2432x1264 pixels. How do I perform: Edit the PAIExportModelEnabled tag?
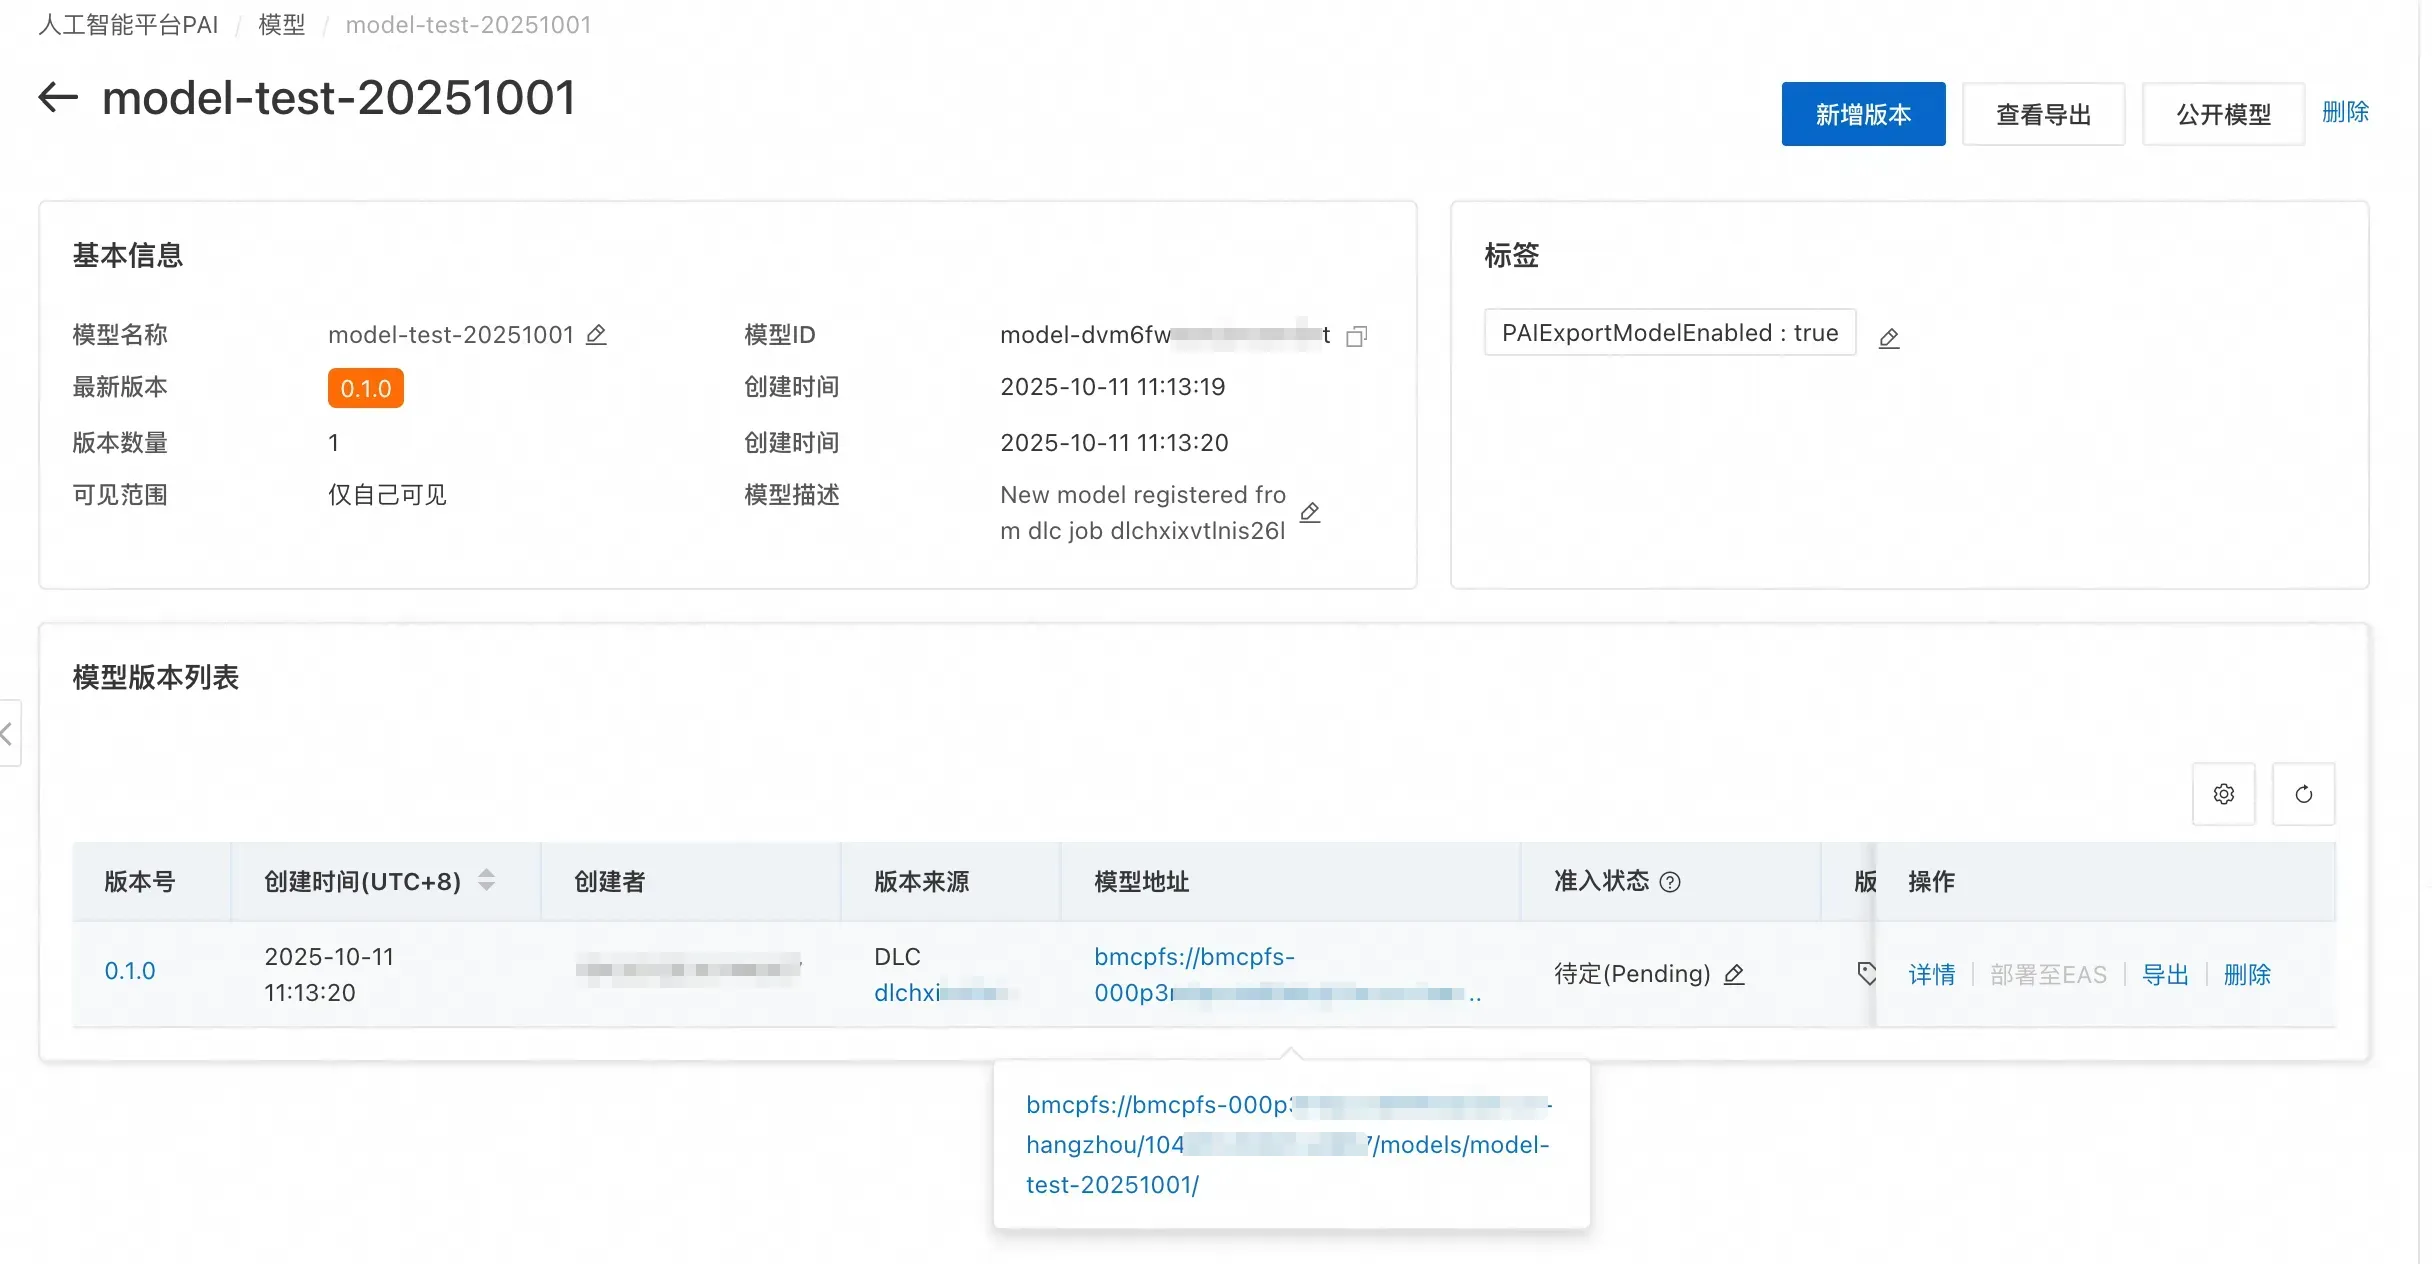[1888, 338]
